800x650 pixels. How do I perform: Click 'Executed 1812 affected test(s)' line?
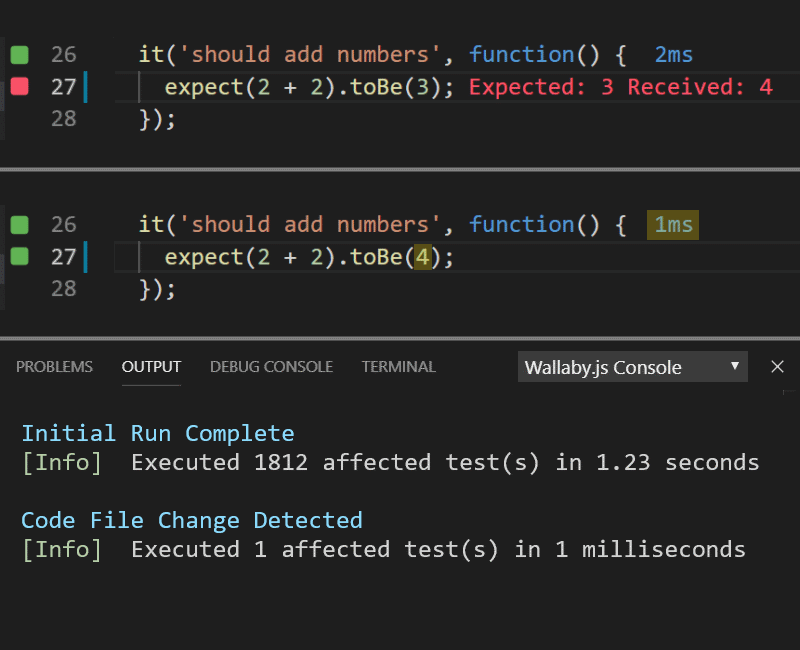[391, 463]
